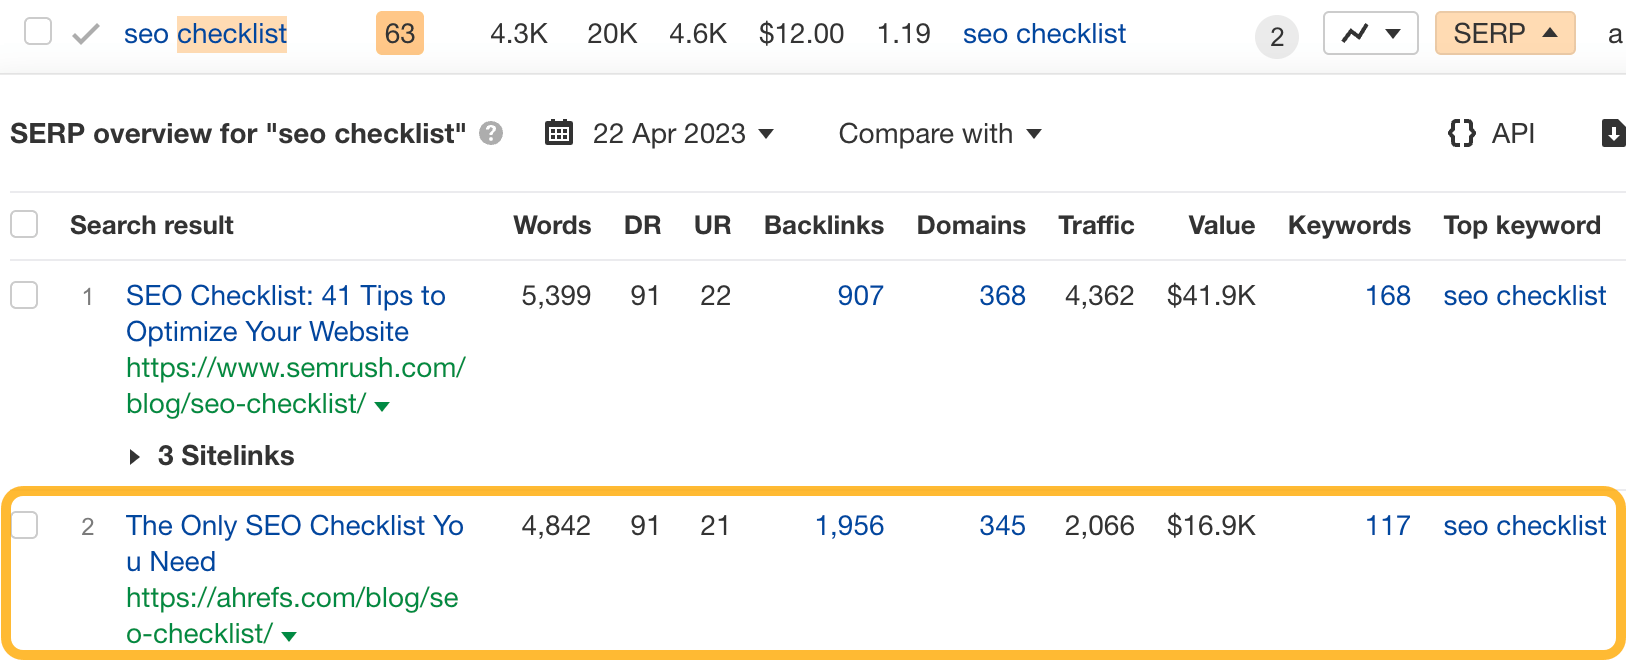Click the keyword difficulty badge showing 63
The image size is (1626, 662).
(x=399, y=33)
